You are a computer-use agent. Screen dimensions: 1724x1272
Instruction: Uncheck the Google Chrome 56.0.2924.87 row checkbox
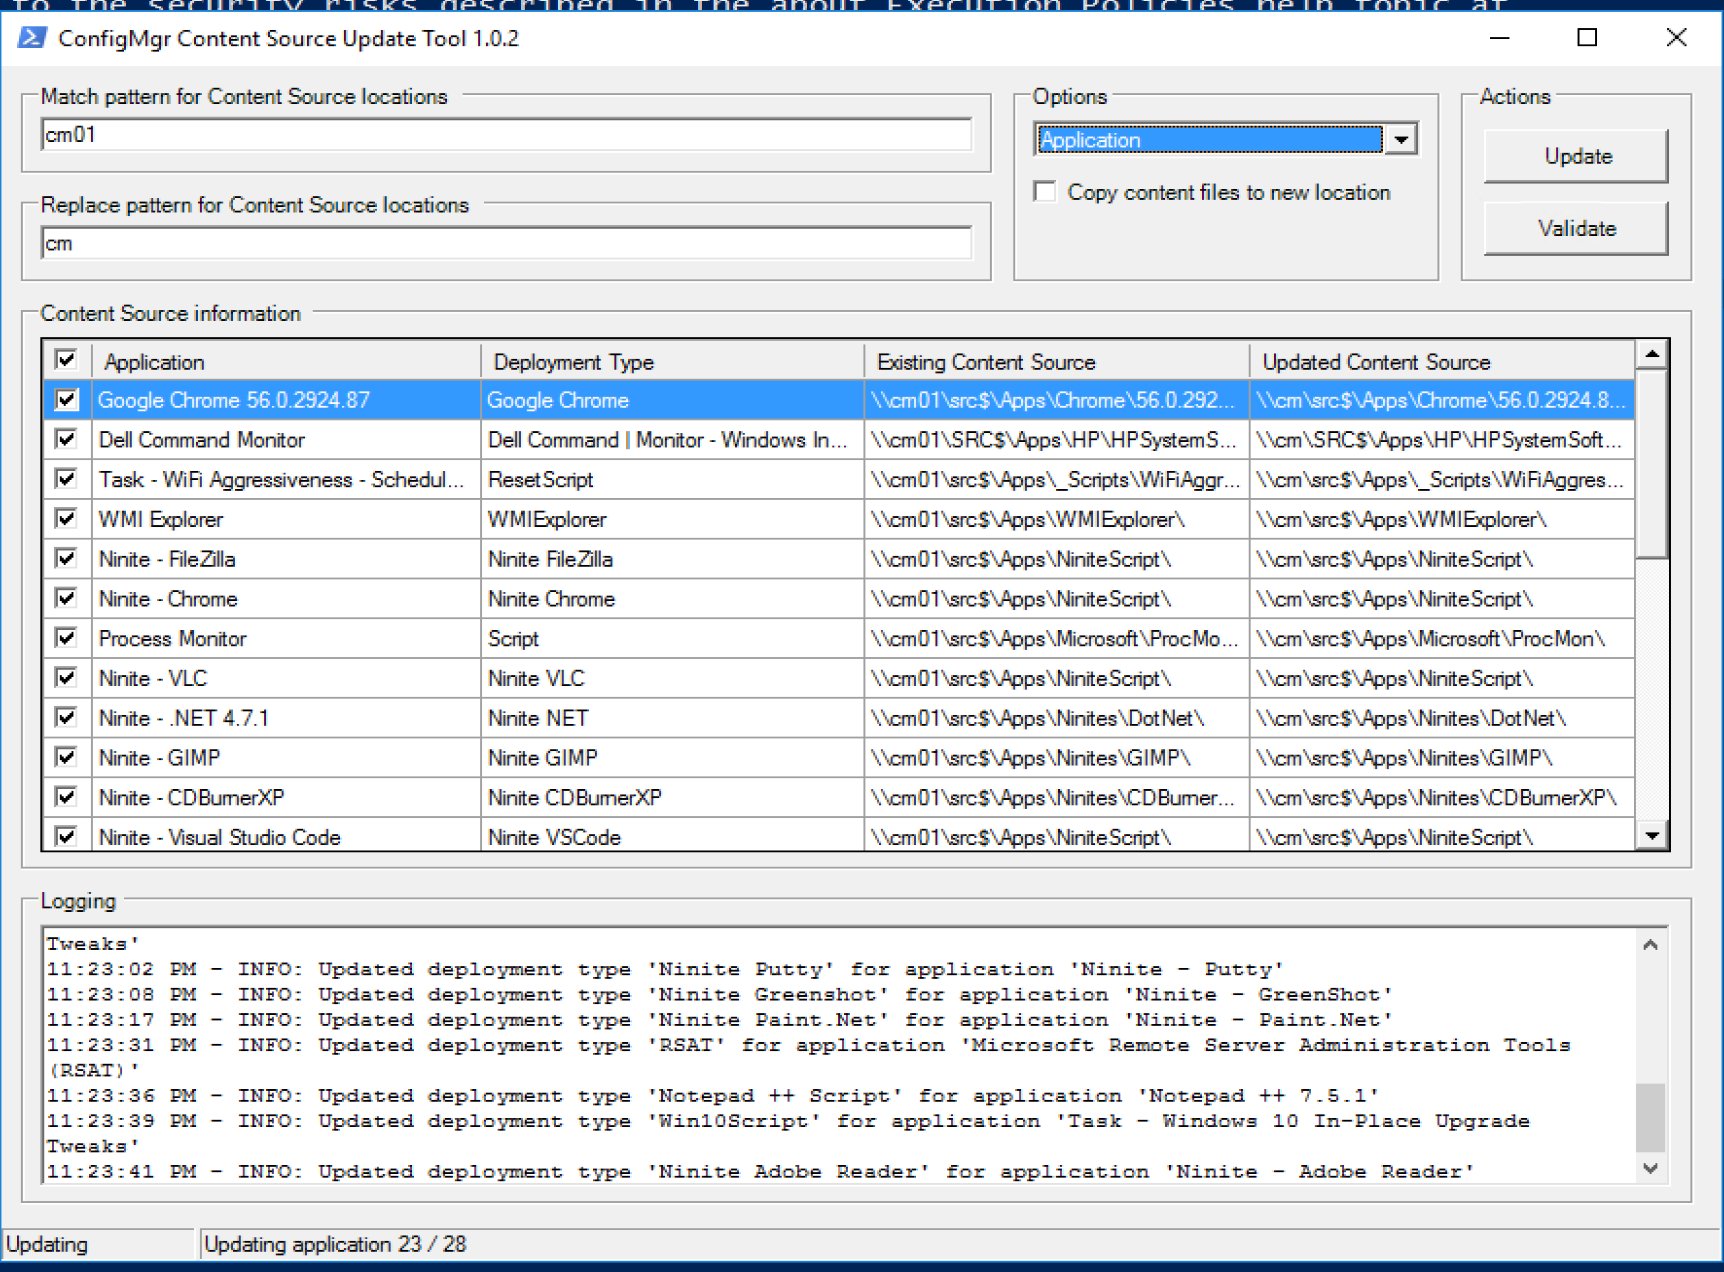pos(66,400)
